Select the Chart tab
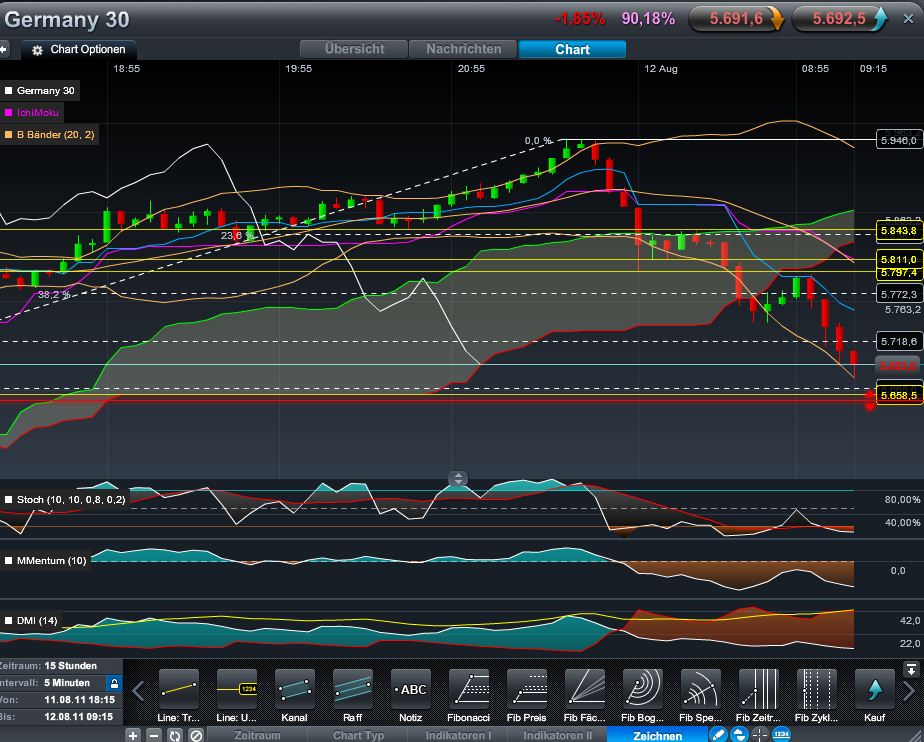The width and height of the screenshot is (924, 742). [572, 49]
